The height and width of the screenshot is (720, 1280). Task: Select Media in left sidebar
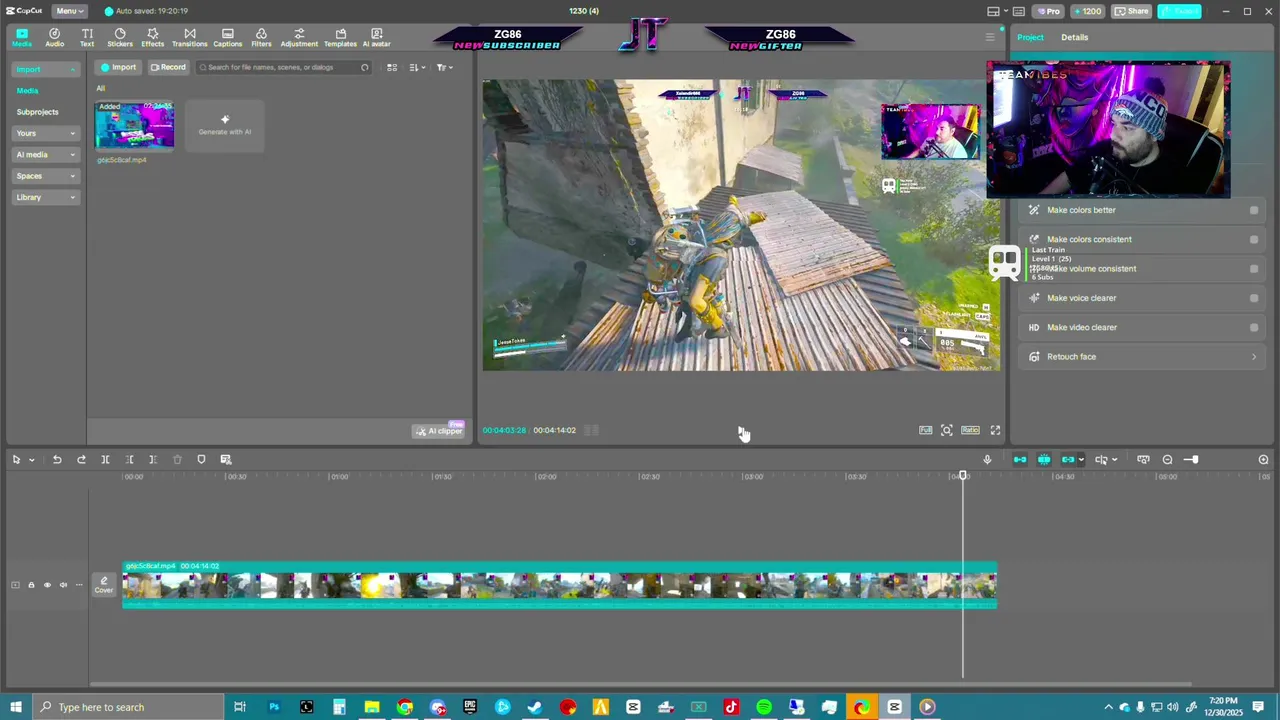[27, 91]
